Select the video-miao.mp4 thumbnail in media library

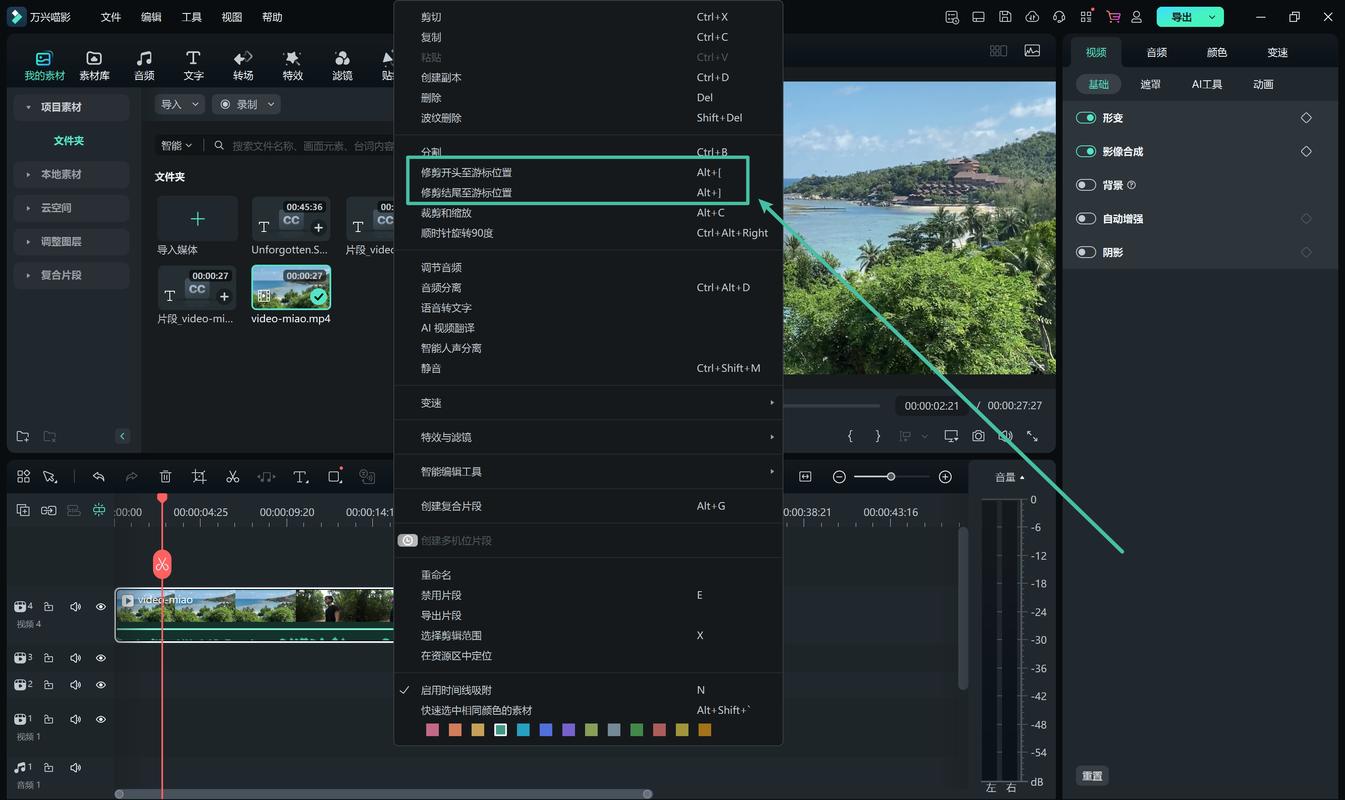click(x=290, y=290)
